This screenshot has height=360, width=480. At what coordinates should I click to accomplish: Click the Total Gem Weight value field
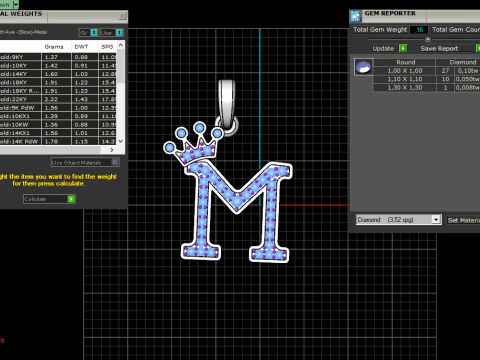tap(419, 30)
